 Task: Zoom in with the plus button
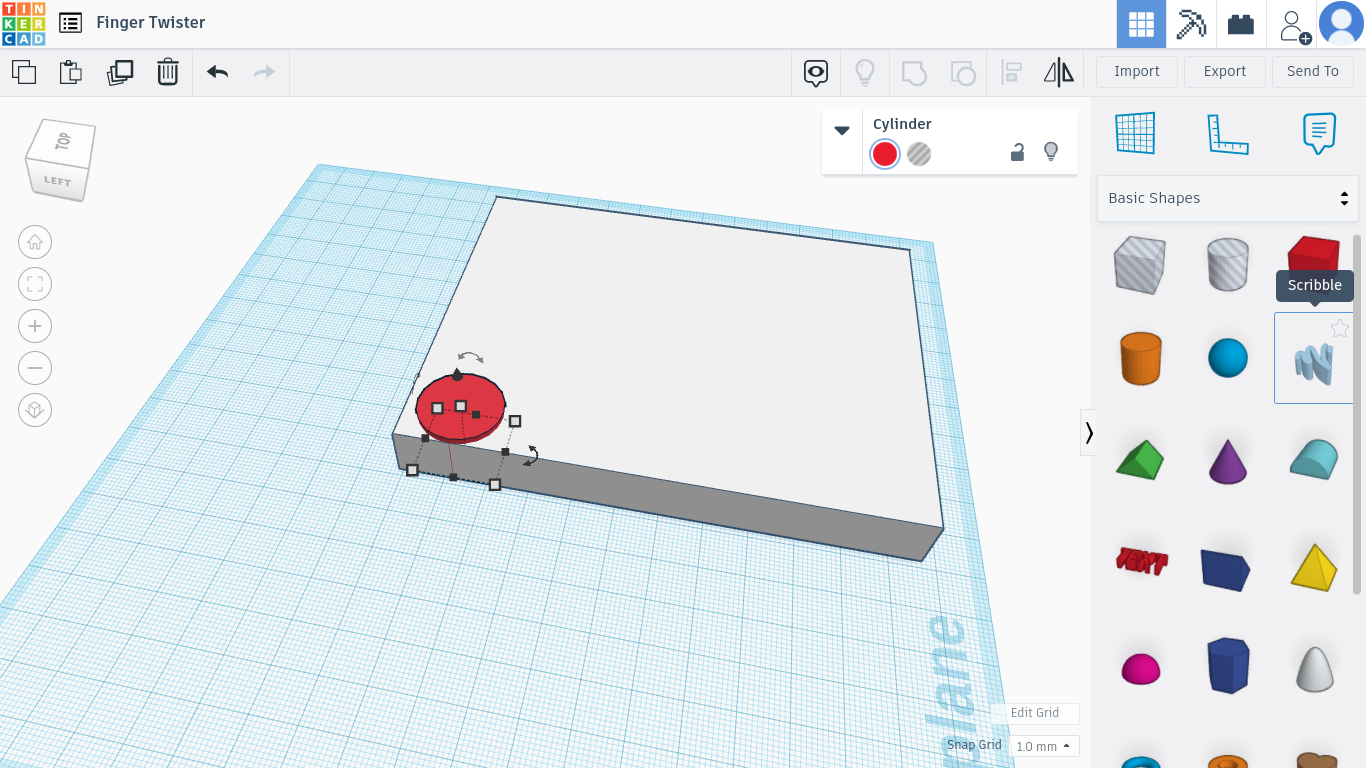(x=35, y=326)
